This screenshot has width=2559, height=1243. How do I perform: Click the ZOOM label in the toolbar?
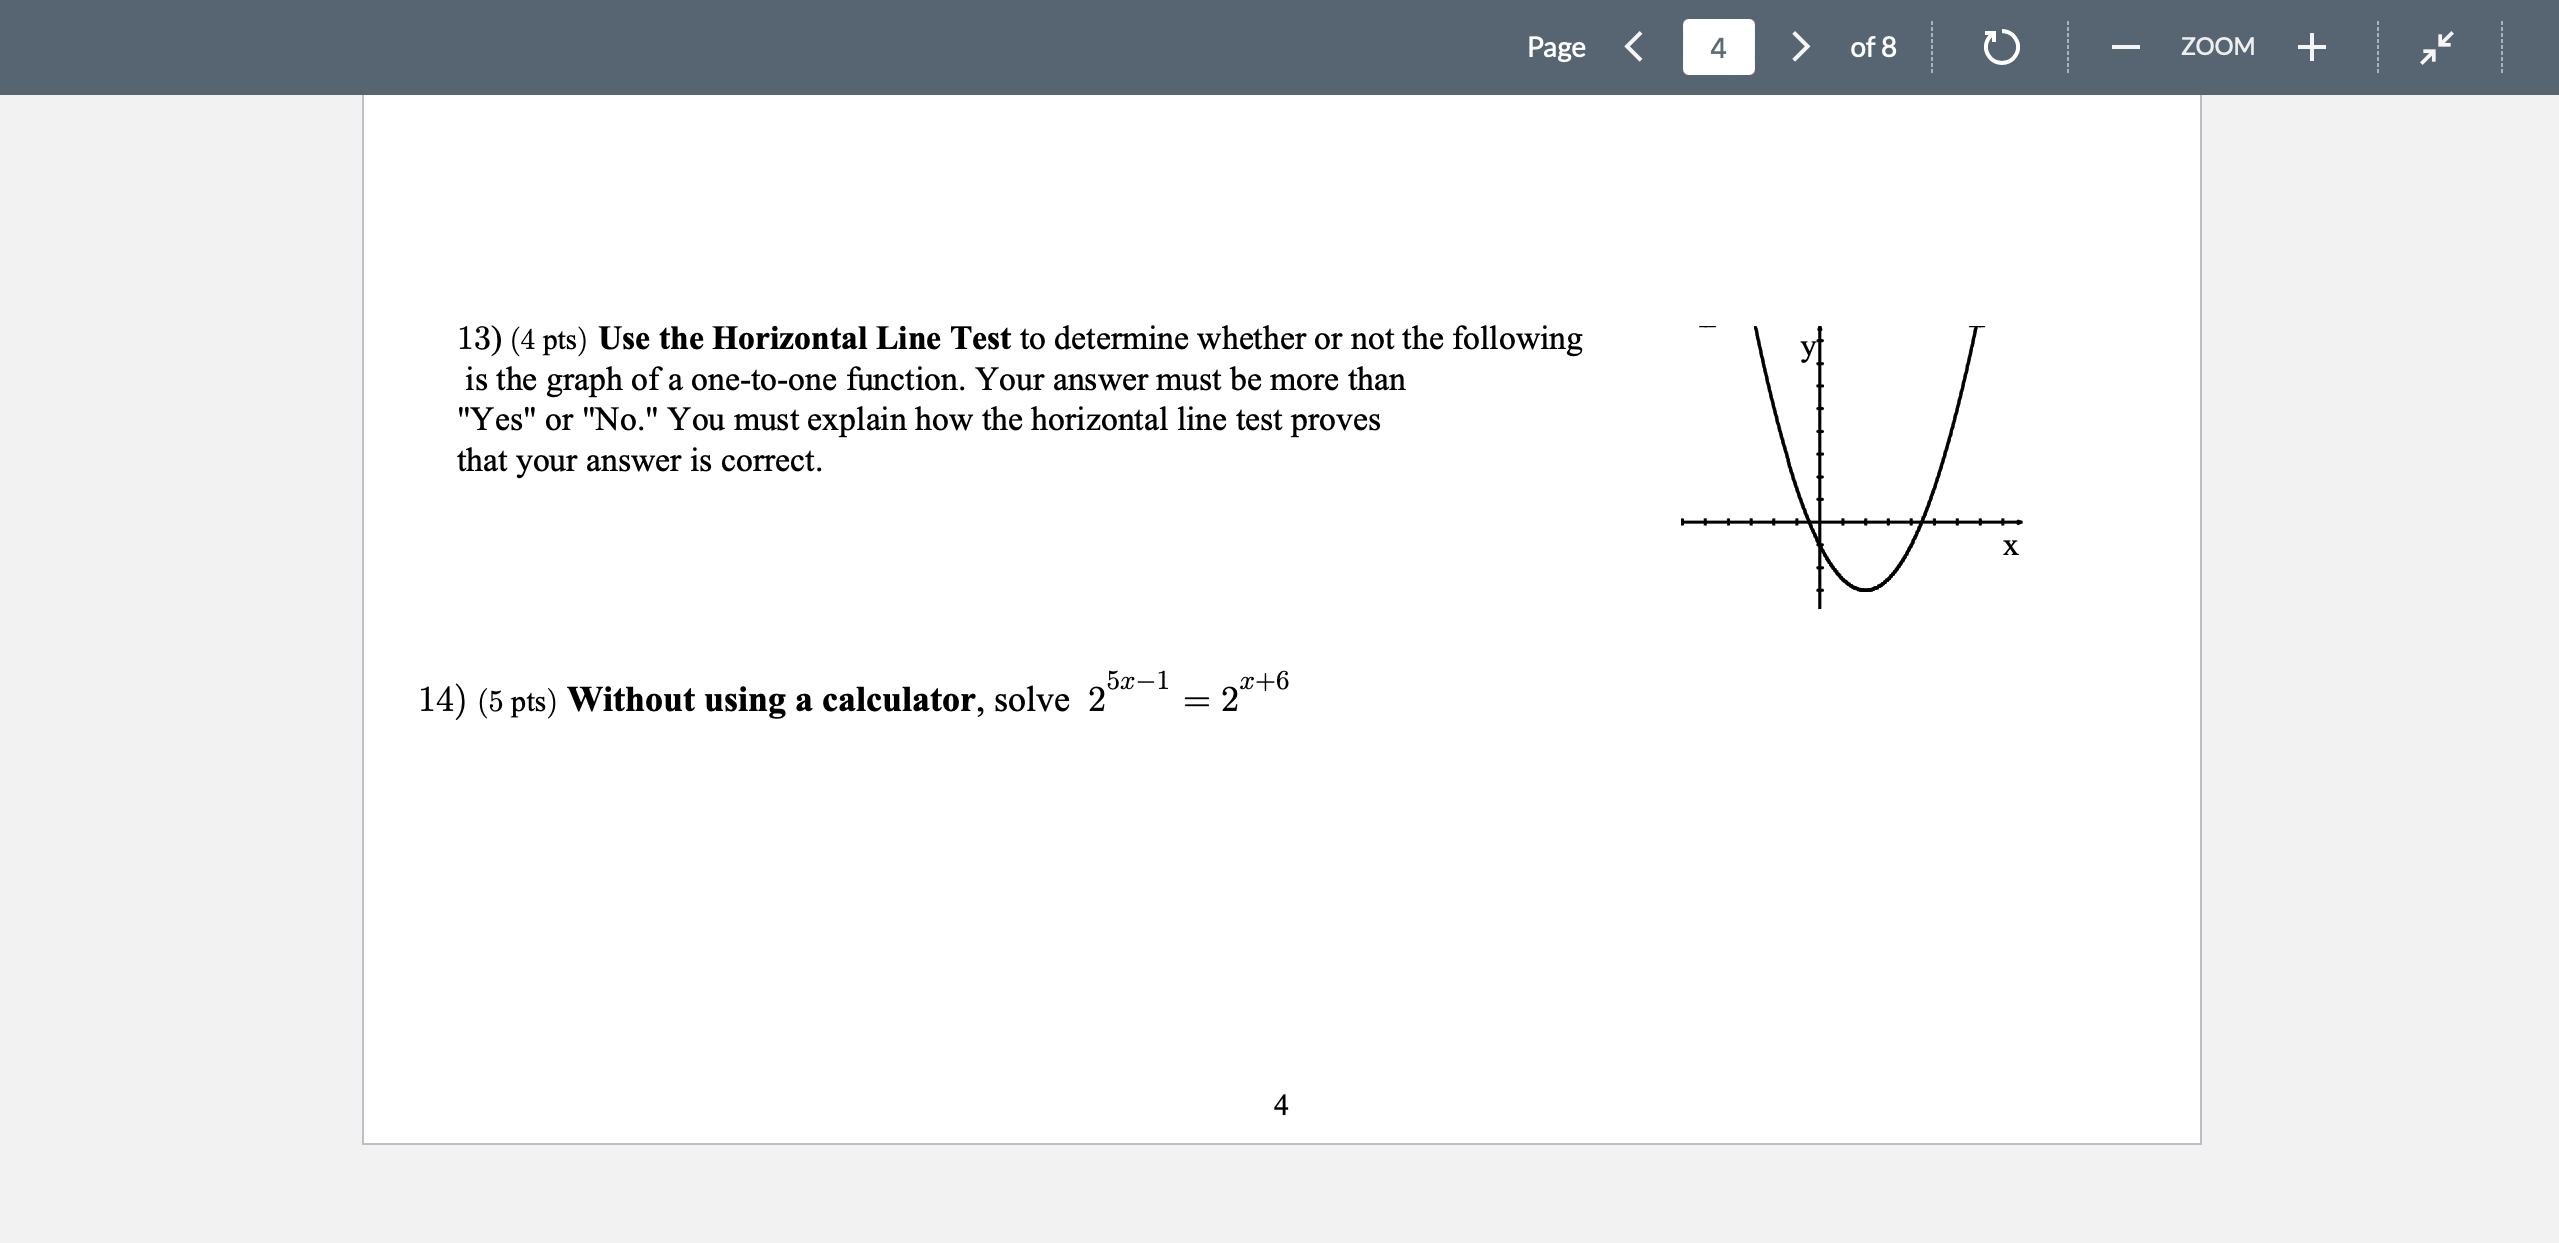(x=2217, y=46)
